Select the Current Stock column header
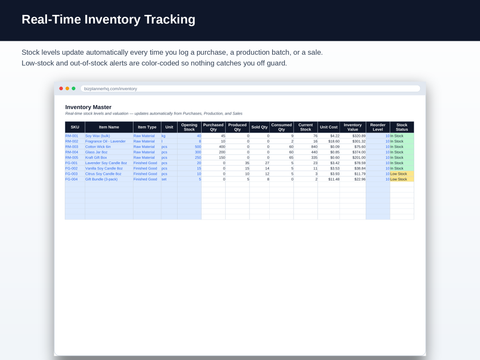The image size is (480, 360). [x=306, y=127]
